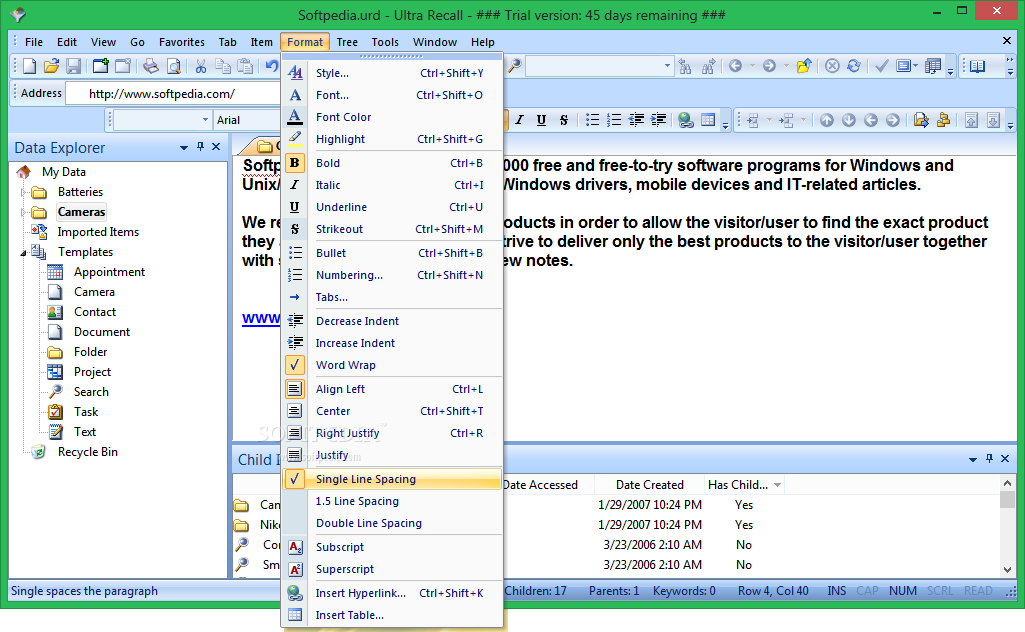This screenshot has height=632, width=1025.
Task: Click the Undo arrow icon
Action: tap(272, 66)
